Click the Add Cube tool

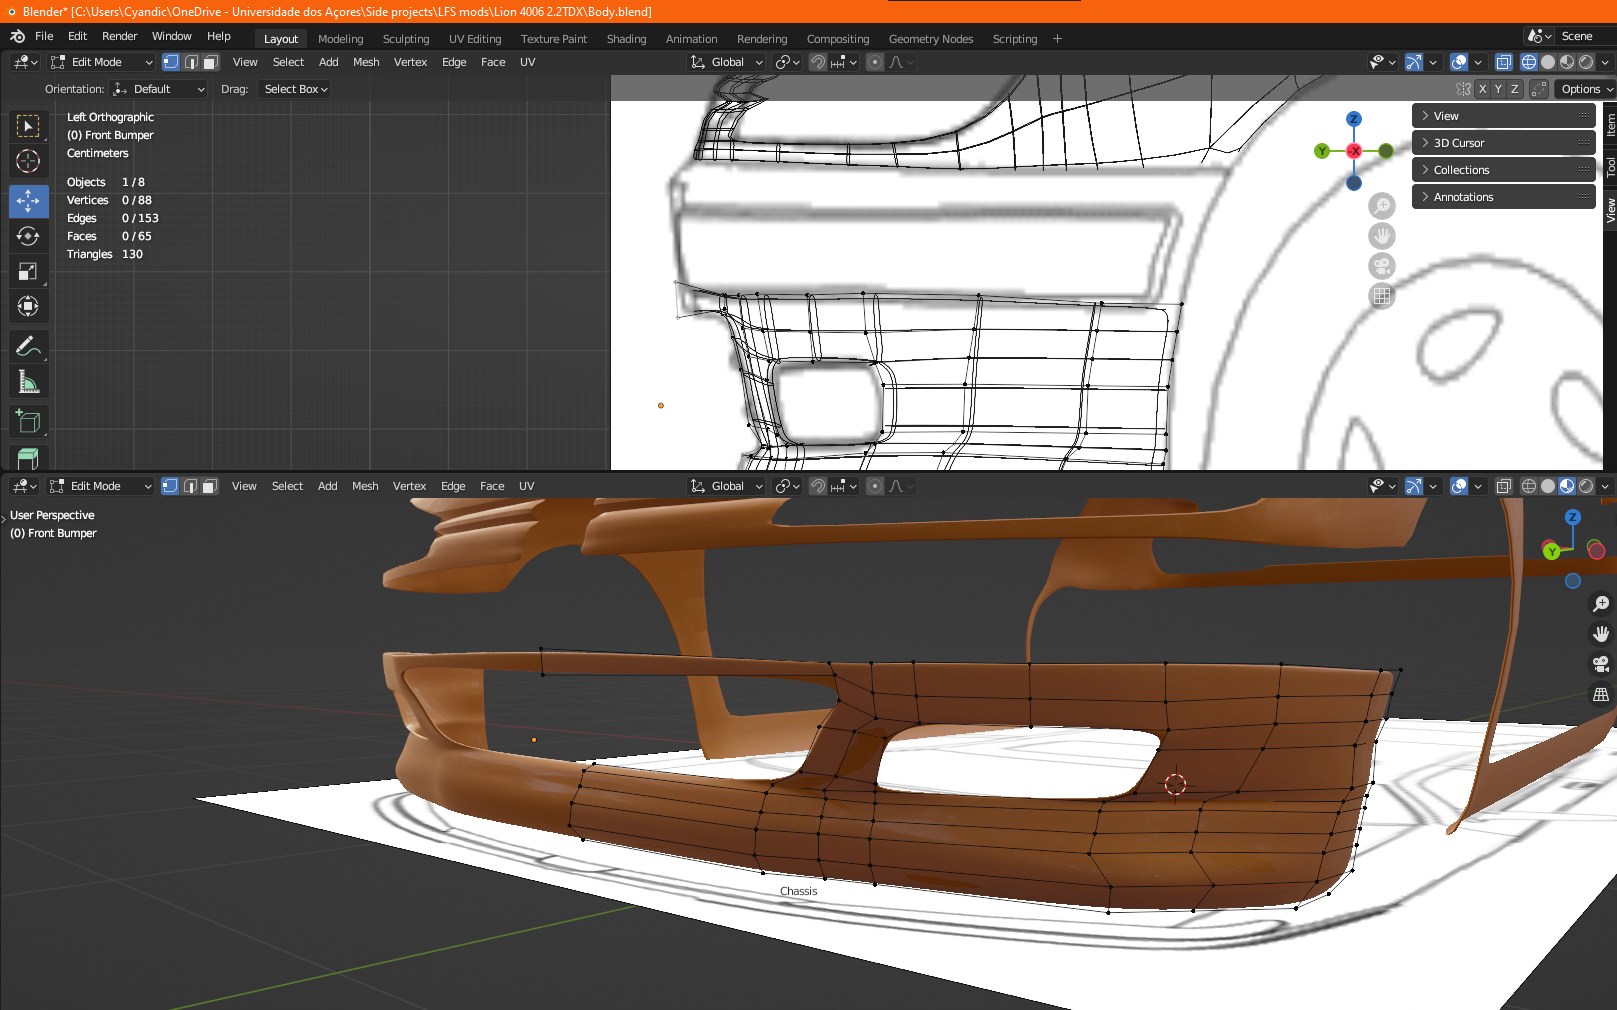tap(28, 421)
